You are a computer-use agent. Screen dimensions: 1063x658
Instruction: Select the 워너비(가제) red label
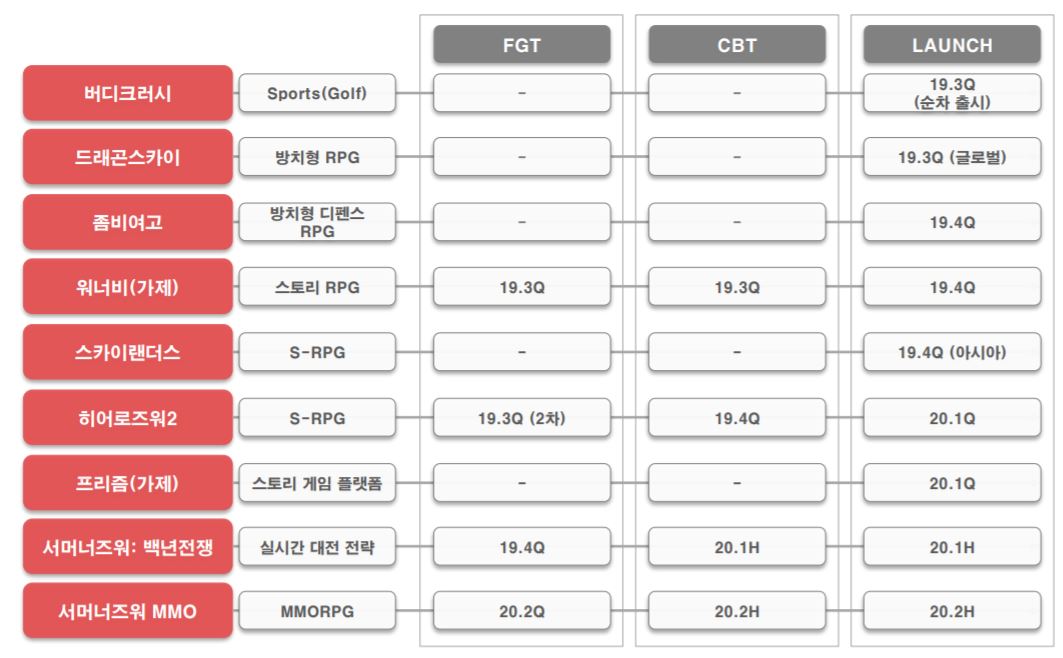[128, 287]
